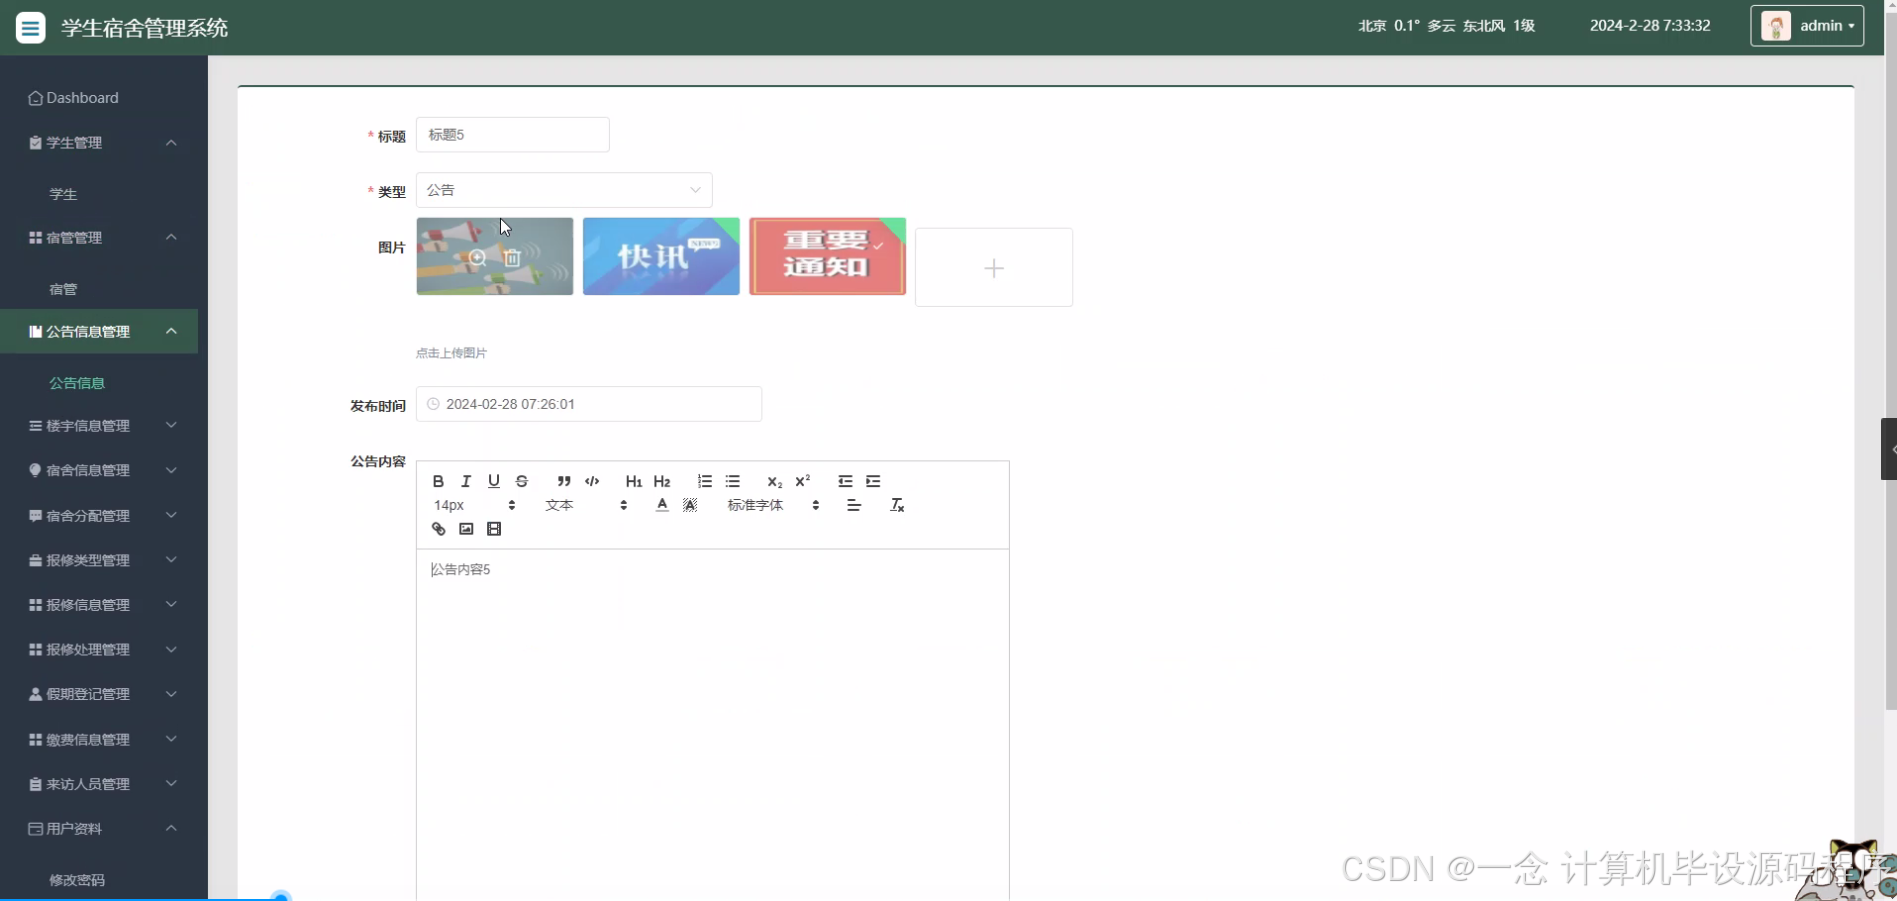Insert a video into the editor
This screenshot has width=1897, height=901.
tap(494, 528)
